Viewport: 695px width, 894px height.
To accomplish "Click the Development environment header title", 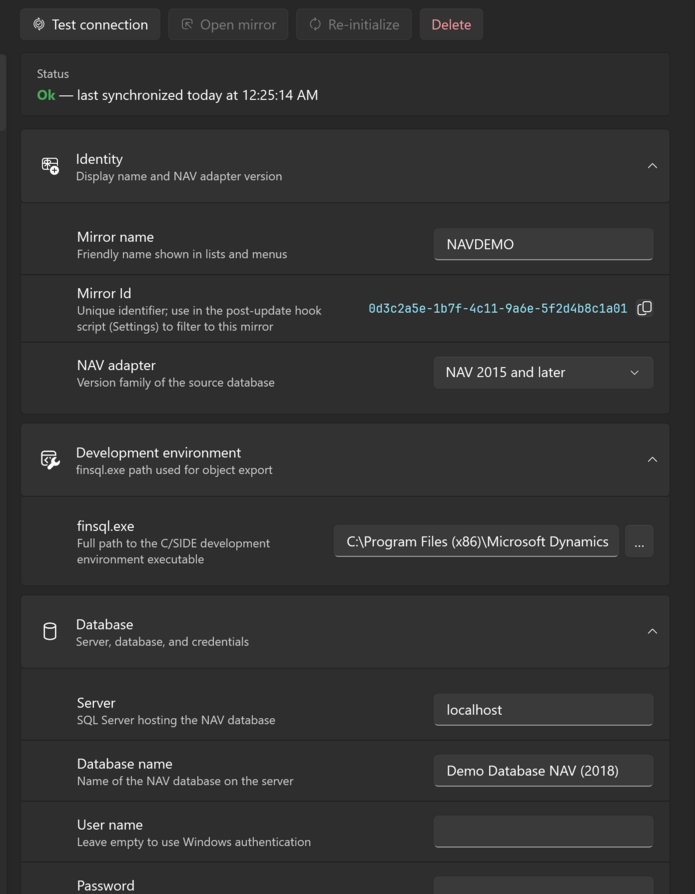I will pos(158,453).
